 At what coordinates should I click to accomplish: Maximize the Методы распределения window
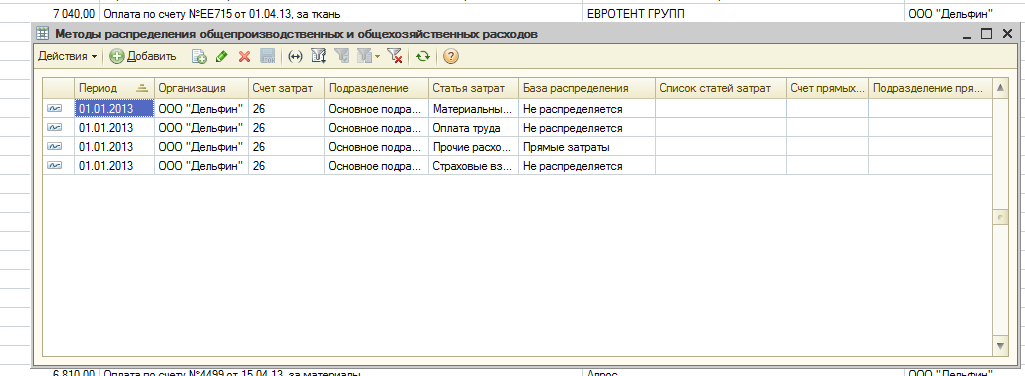(x=987, y=34)
